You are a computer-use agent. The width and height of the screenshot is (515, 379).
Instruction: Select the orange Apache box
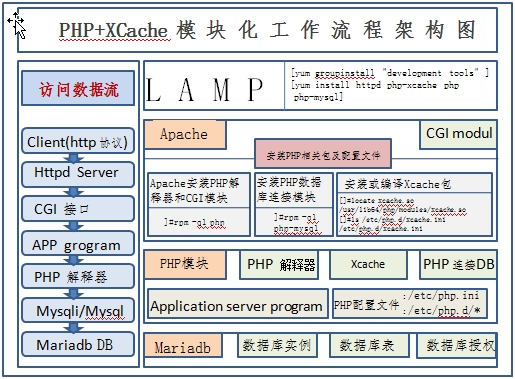click(x=185, y=135)
